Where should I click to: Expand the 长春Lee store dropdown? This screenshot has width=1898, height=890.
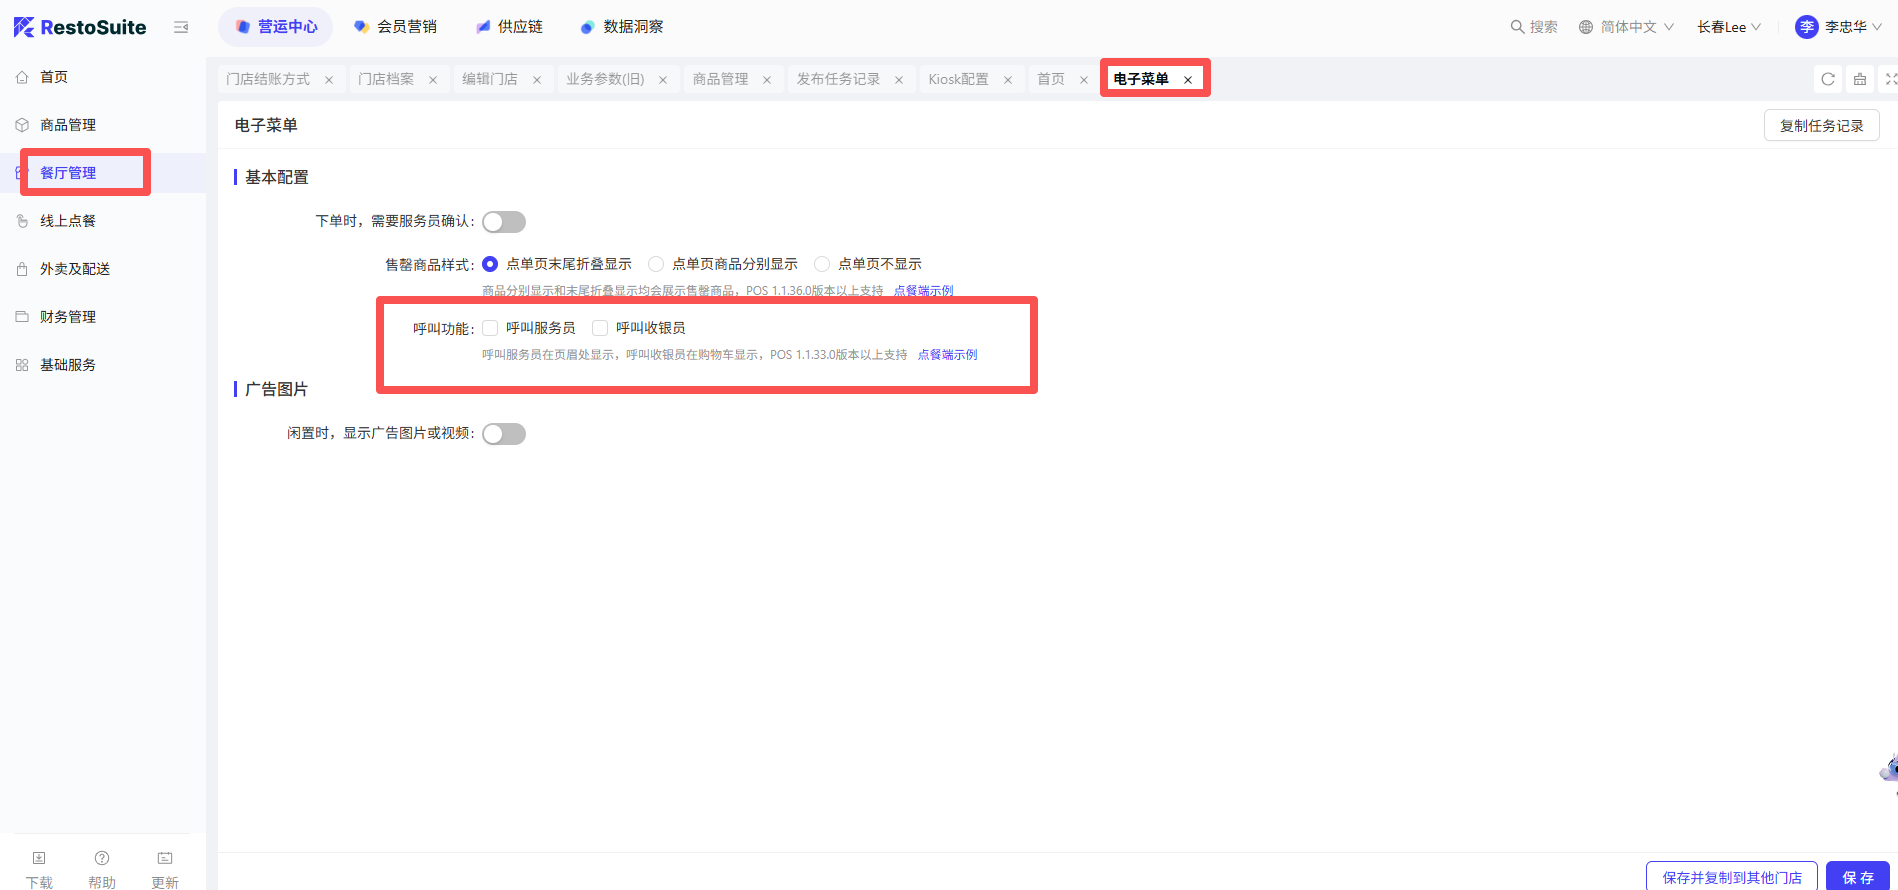(x=1728, y=27)
